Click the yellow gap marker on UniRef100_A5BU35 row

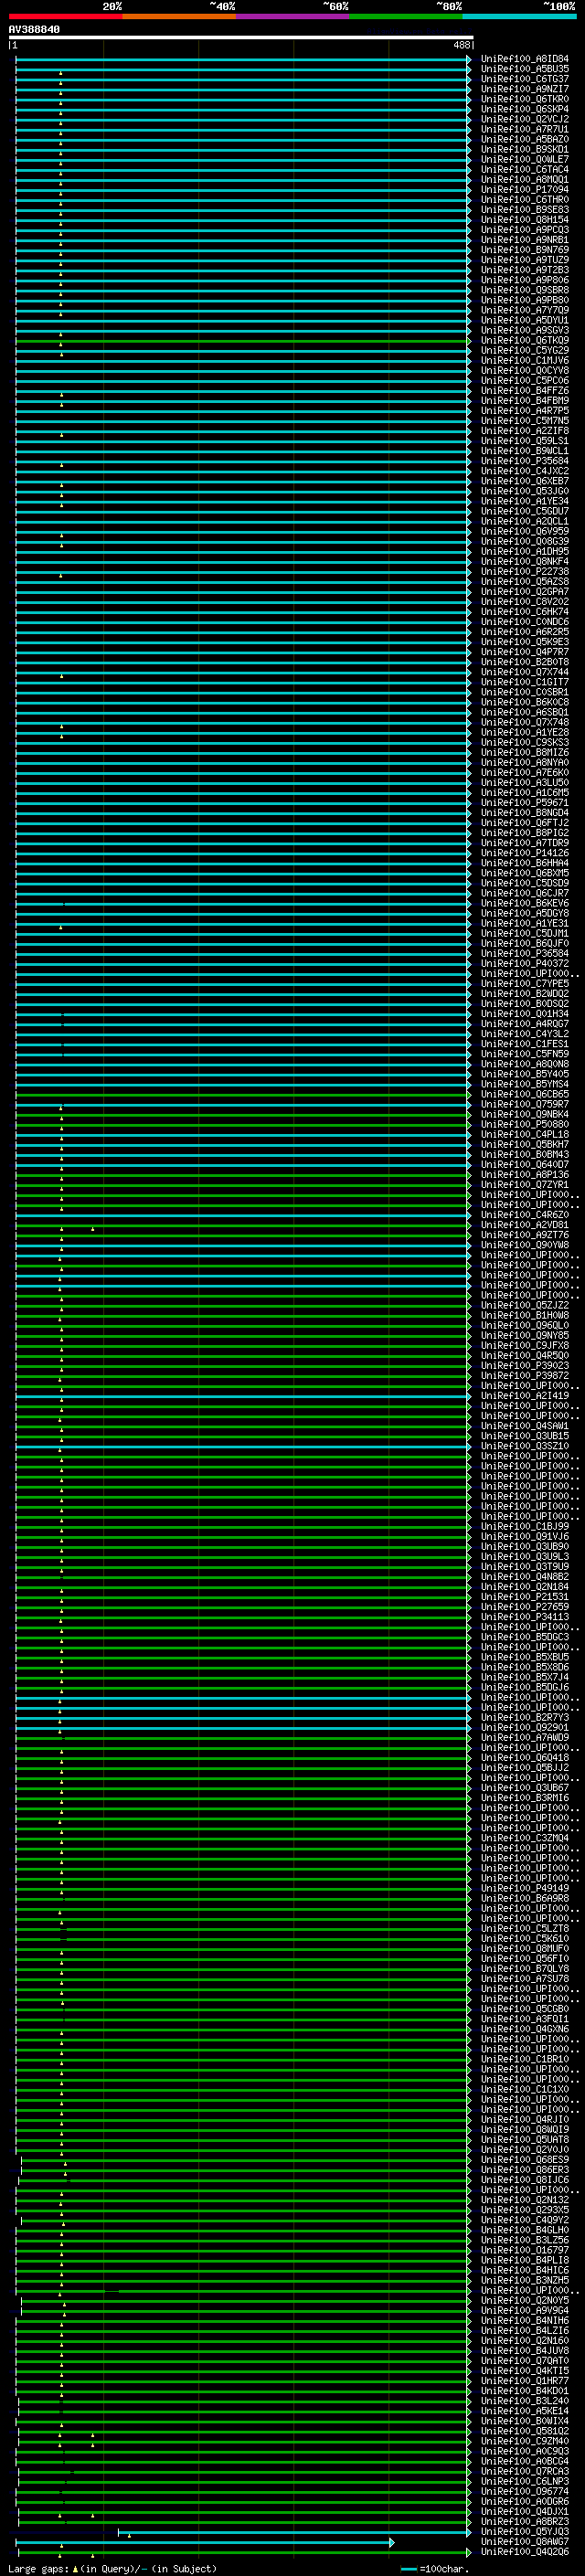pos(60,73)
